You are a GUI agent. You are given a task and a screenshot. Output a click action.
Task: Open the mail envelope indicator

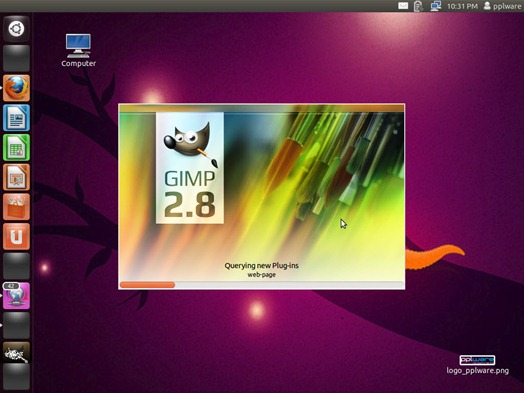pos(403,6)
